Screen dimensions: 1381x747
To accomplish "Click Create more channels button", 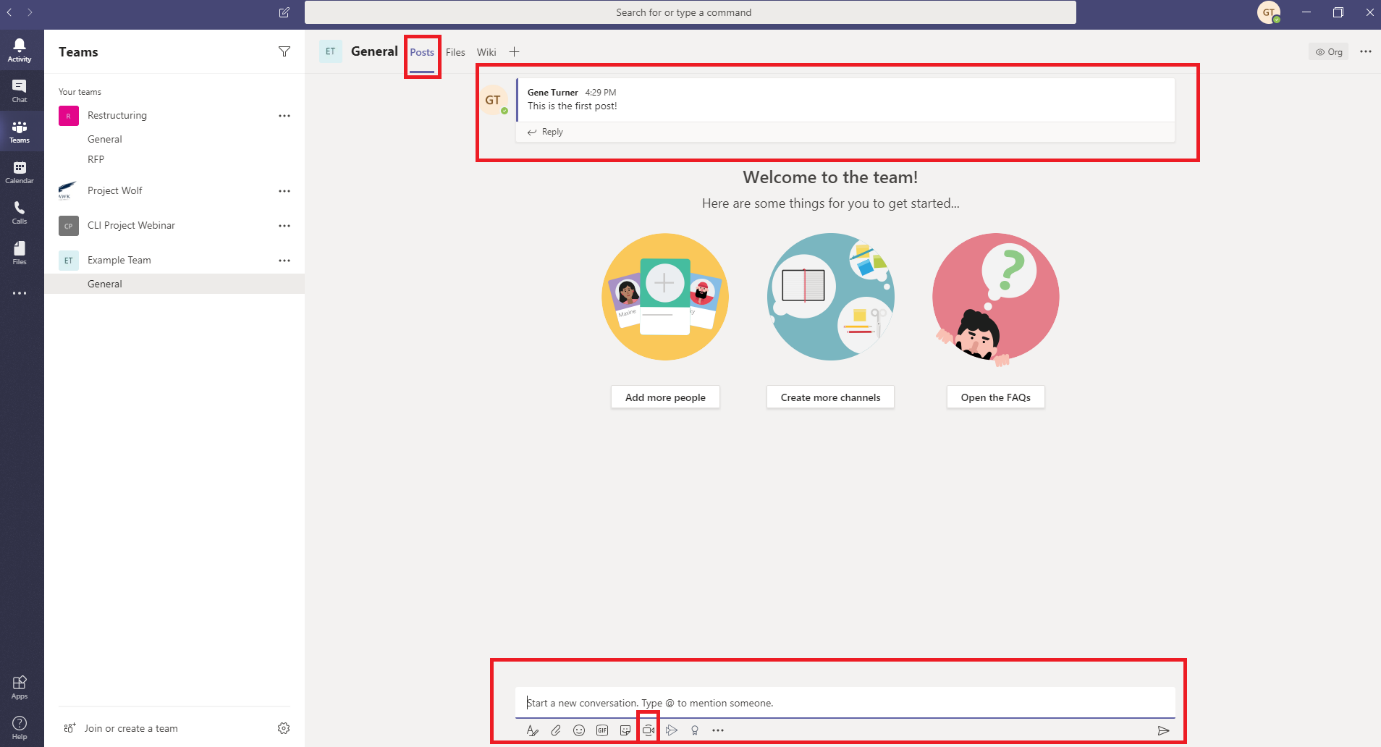I will point(830,397).
